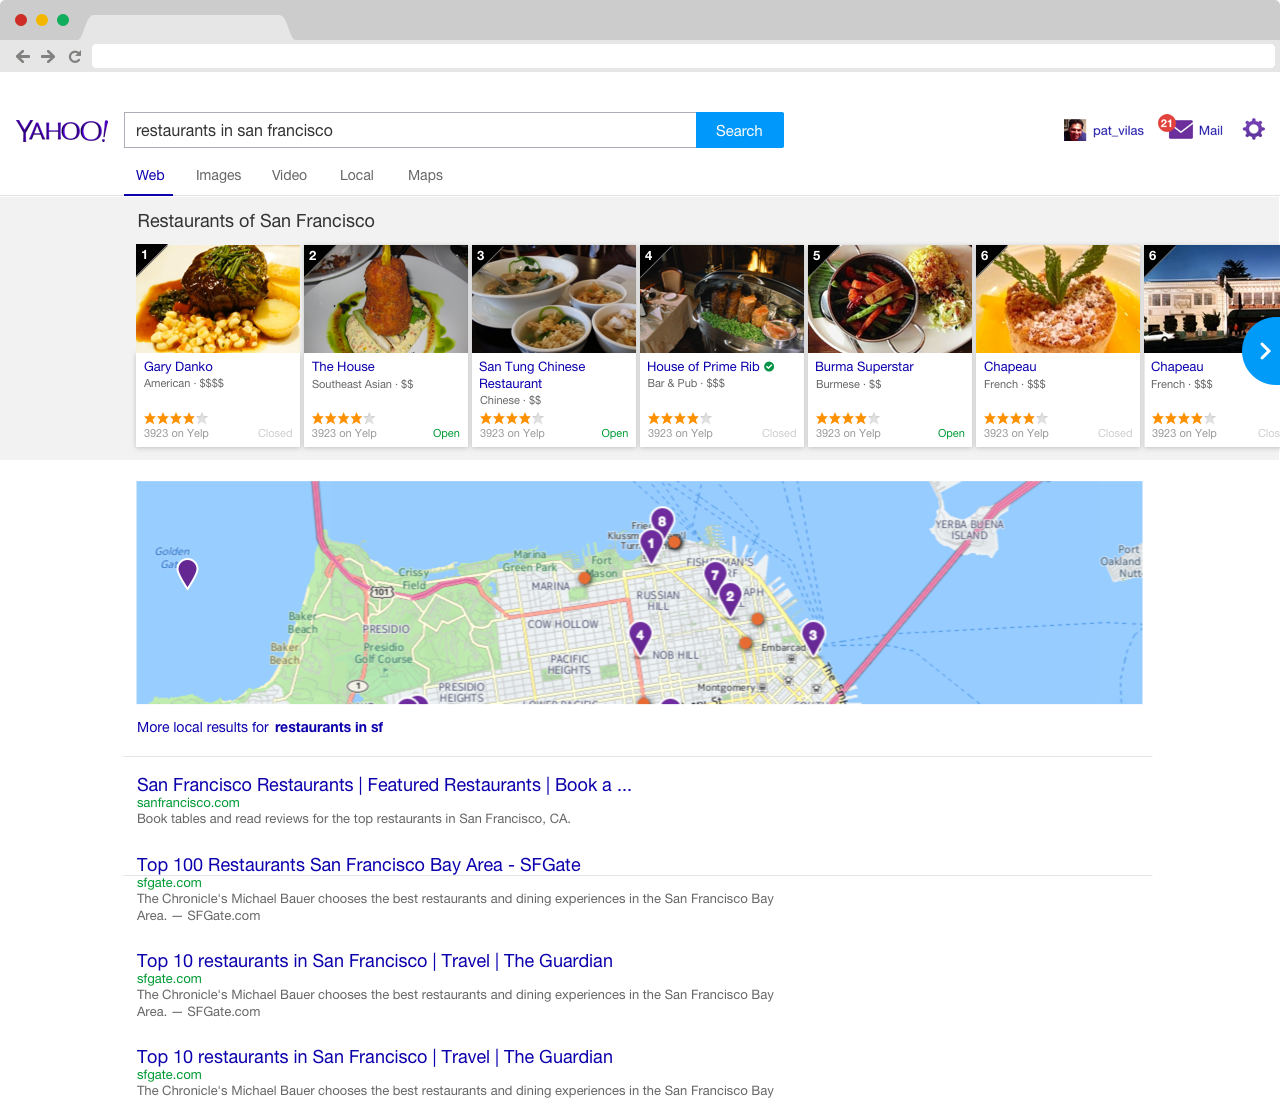Click the browser back arrow

[x=23, y=57]
